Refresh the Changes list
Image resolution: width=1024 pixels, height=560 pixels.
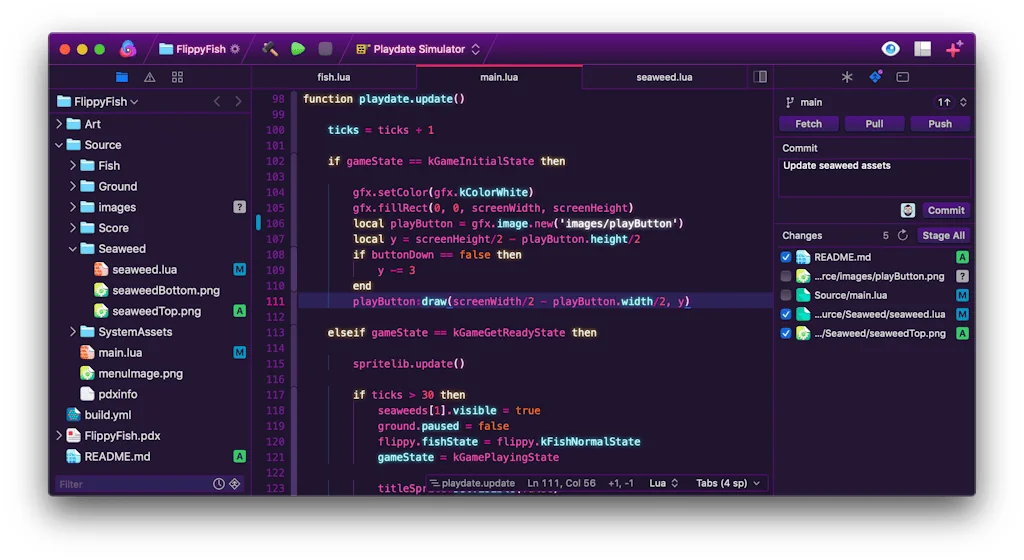[x=903, y=235]
